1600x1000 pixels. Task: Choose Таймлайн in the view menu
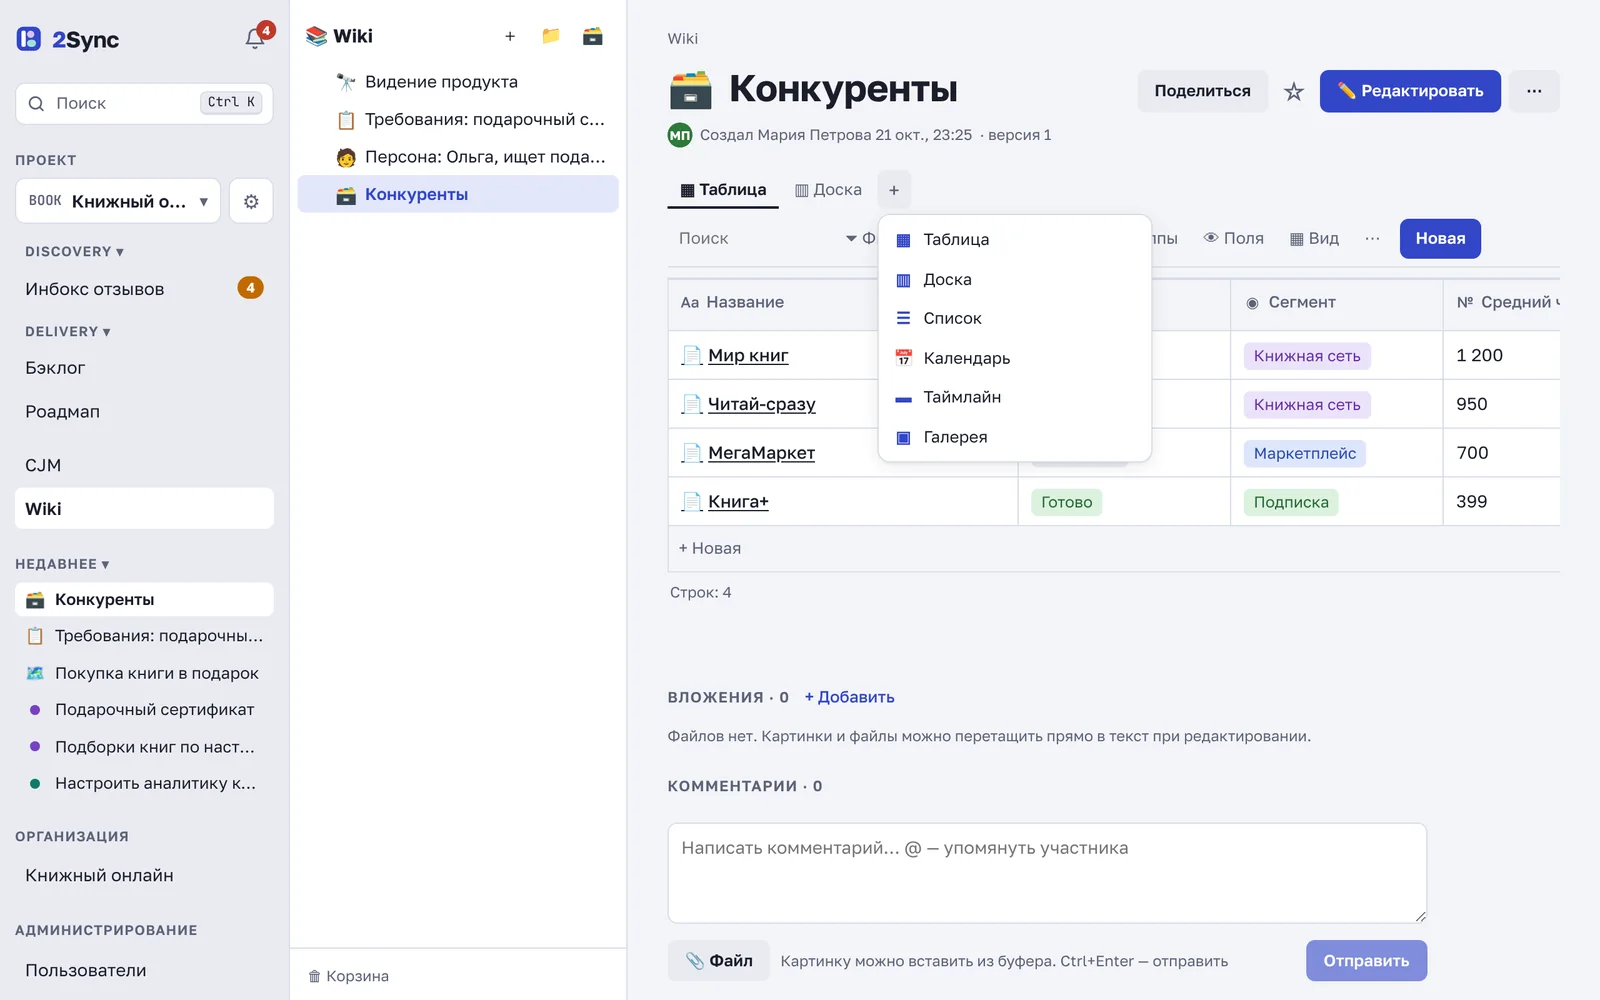[1015, 397]
